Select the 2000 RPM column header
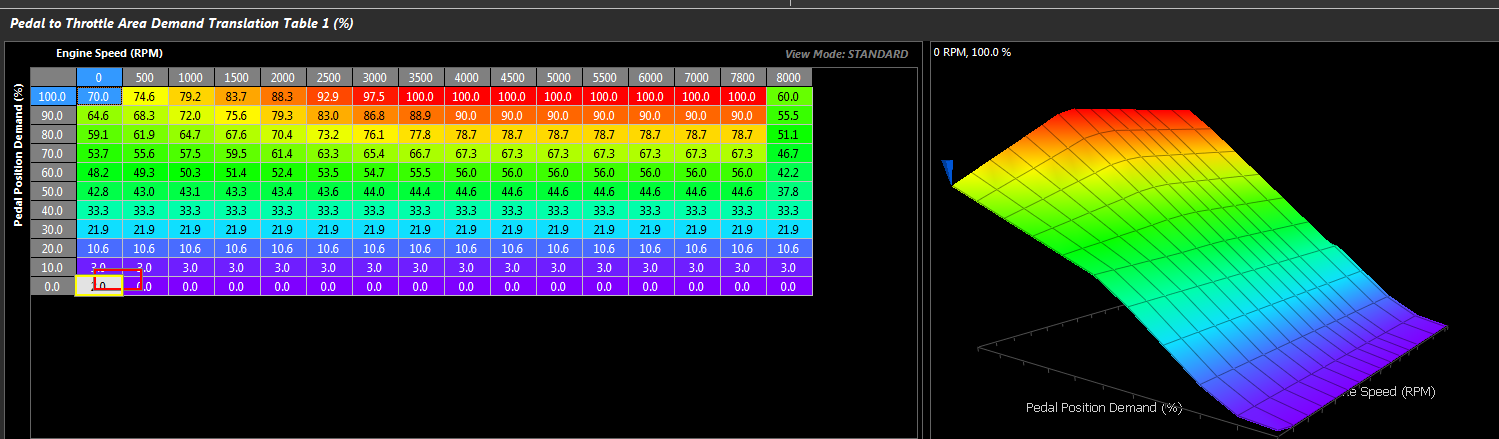Image resolution: width=1499 pixels, height=439 pixels. [x=283, y=77]
